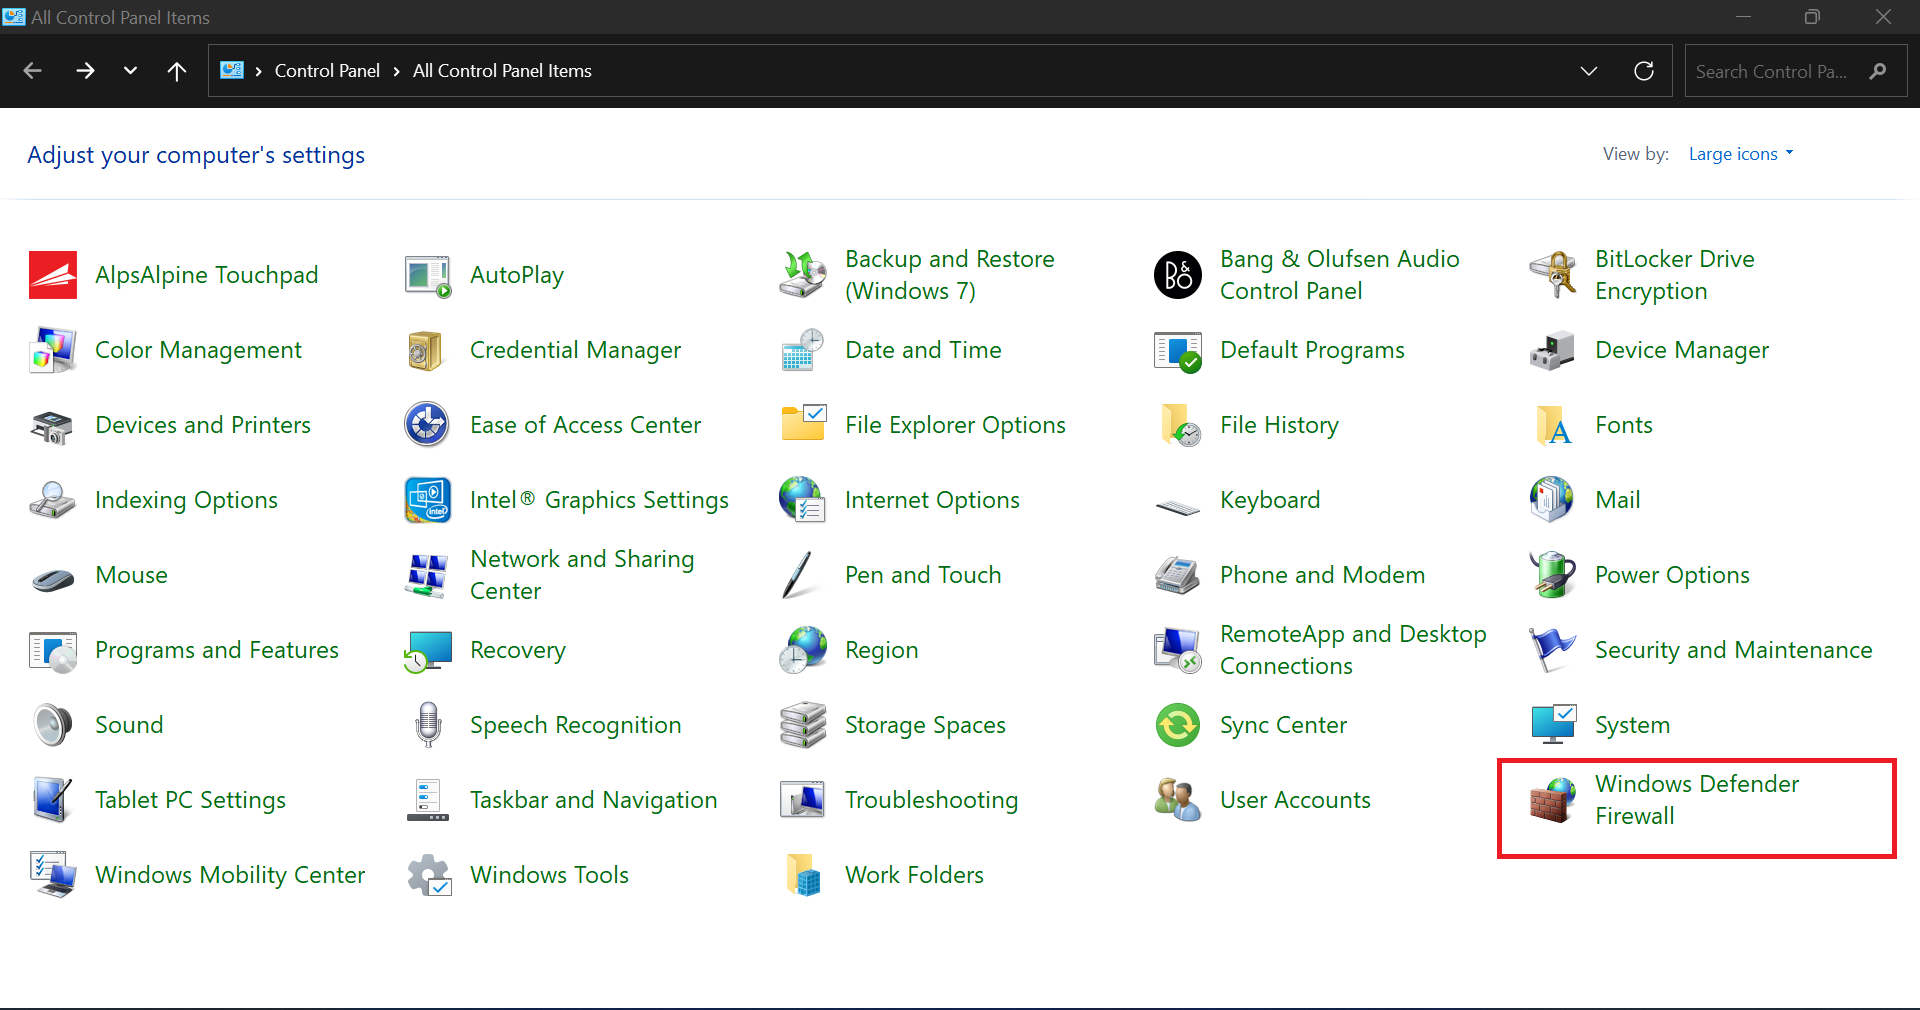
Task: Click the Color Management icon
Action: (x=53, y=350)
